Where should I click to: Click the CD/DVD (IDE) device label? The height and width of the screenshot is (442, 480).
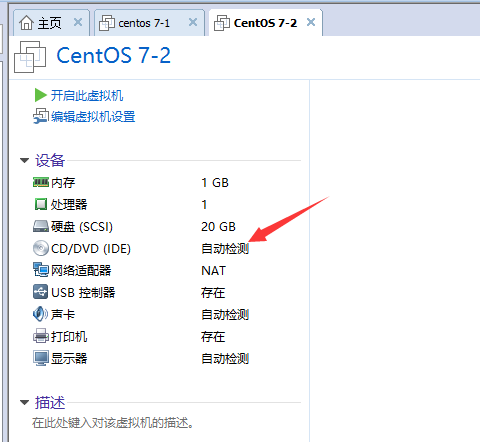pos(91,249)
